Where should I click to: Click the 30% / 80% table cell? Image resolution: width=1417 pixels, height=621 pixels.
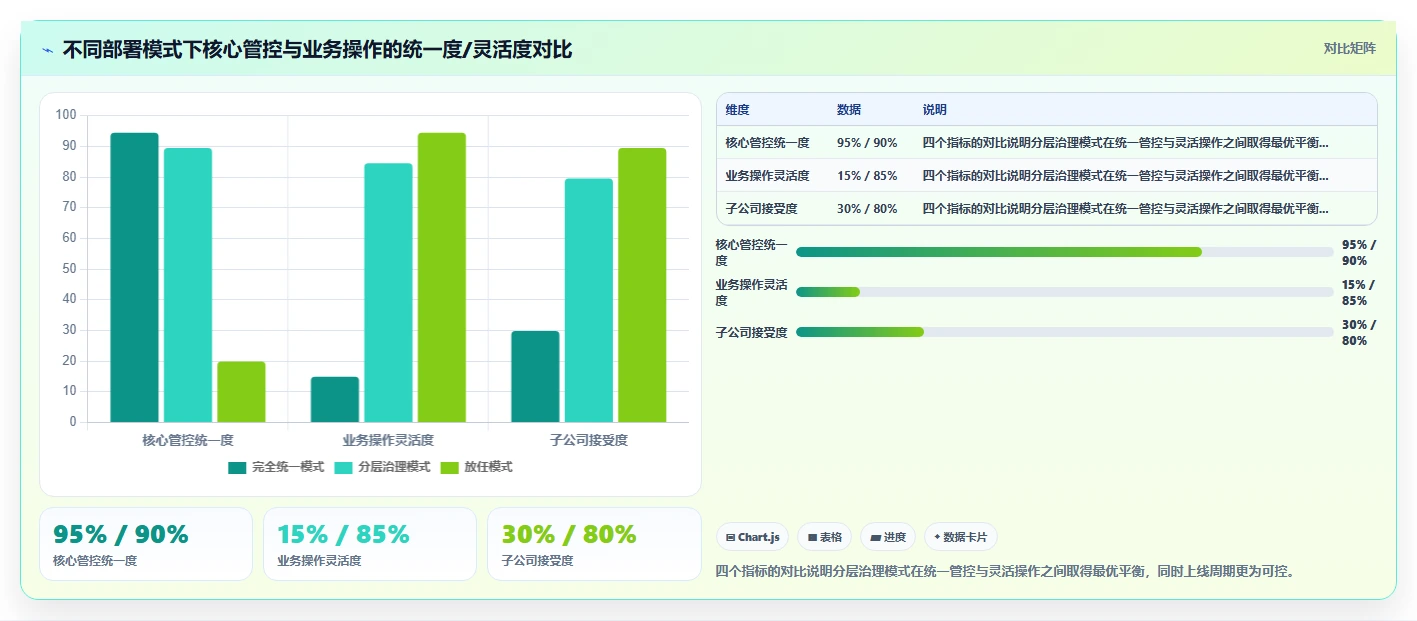867,209
